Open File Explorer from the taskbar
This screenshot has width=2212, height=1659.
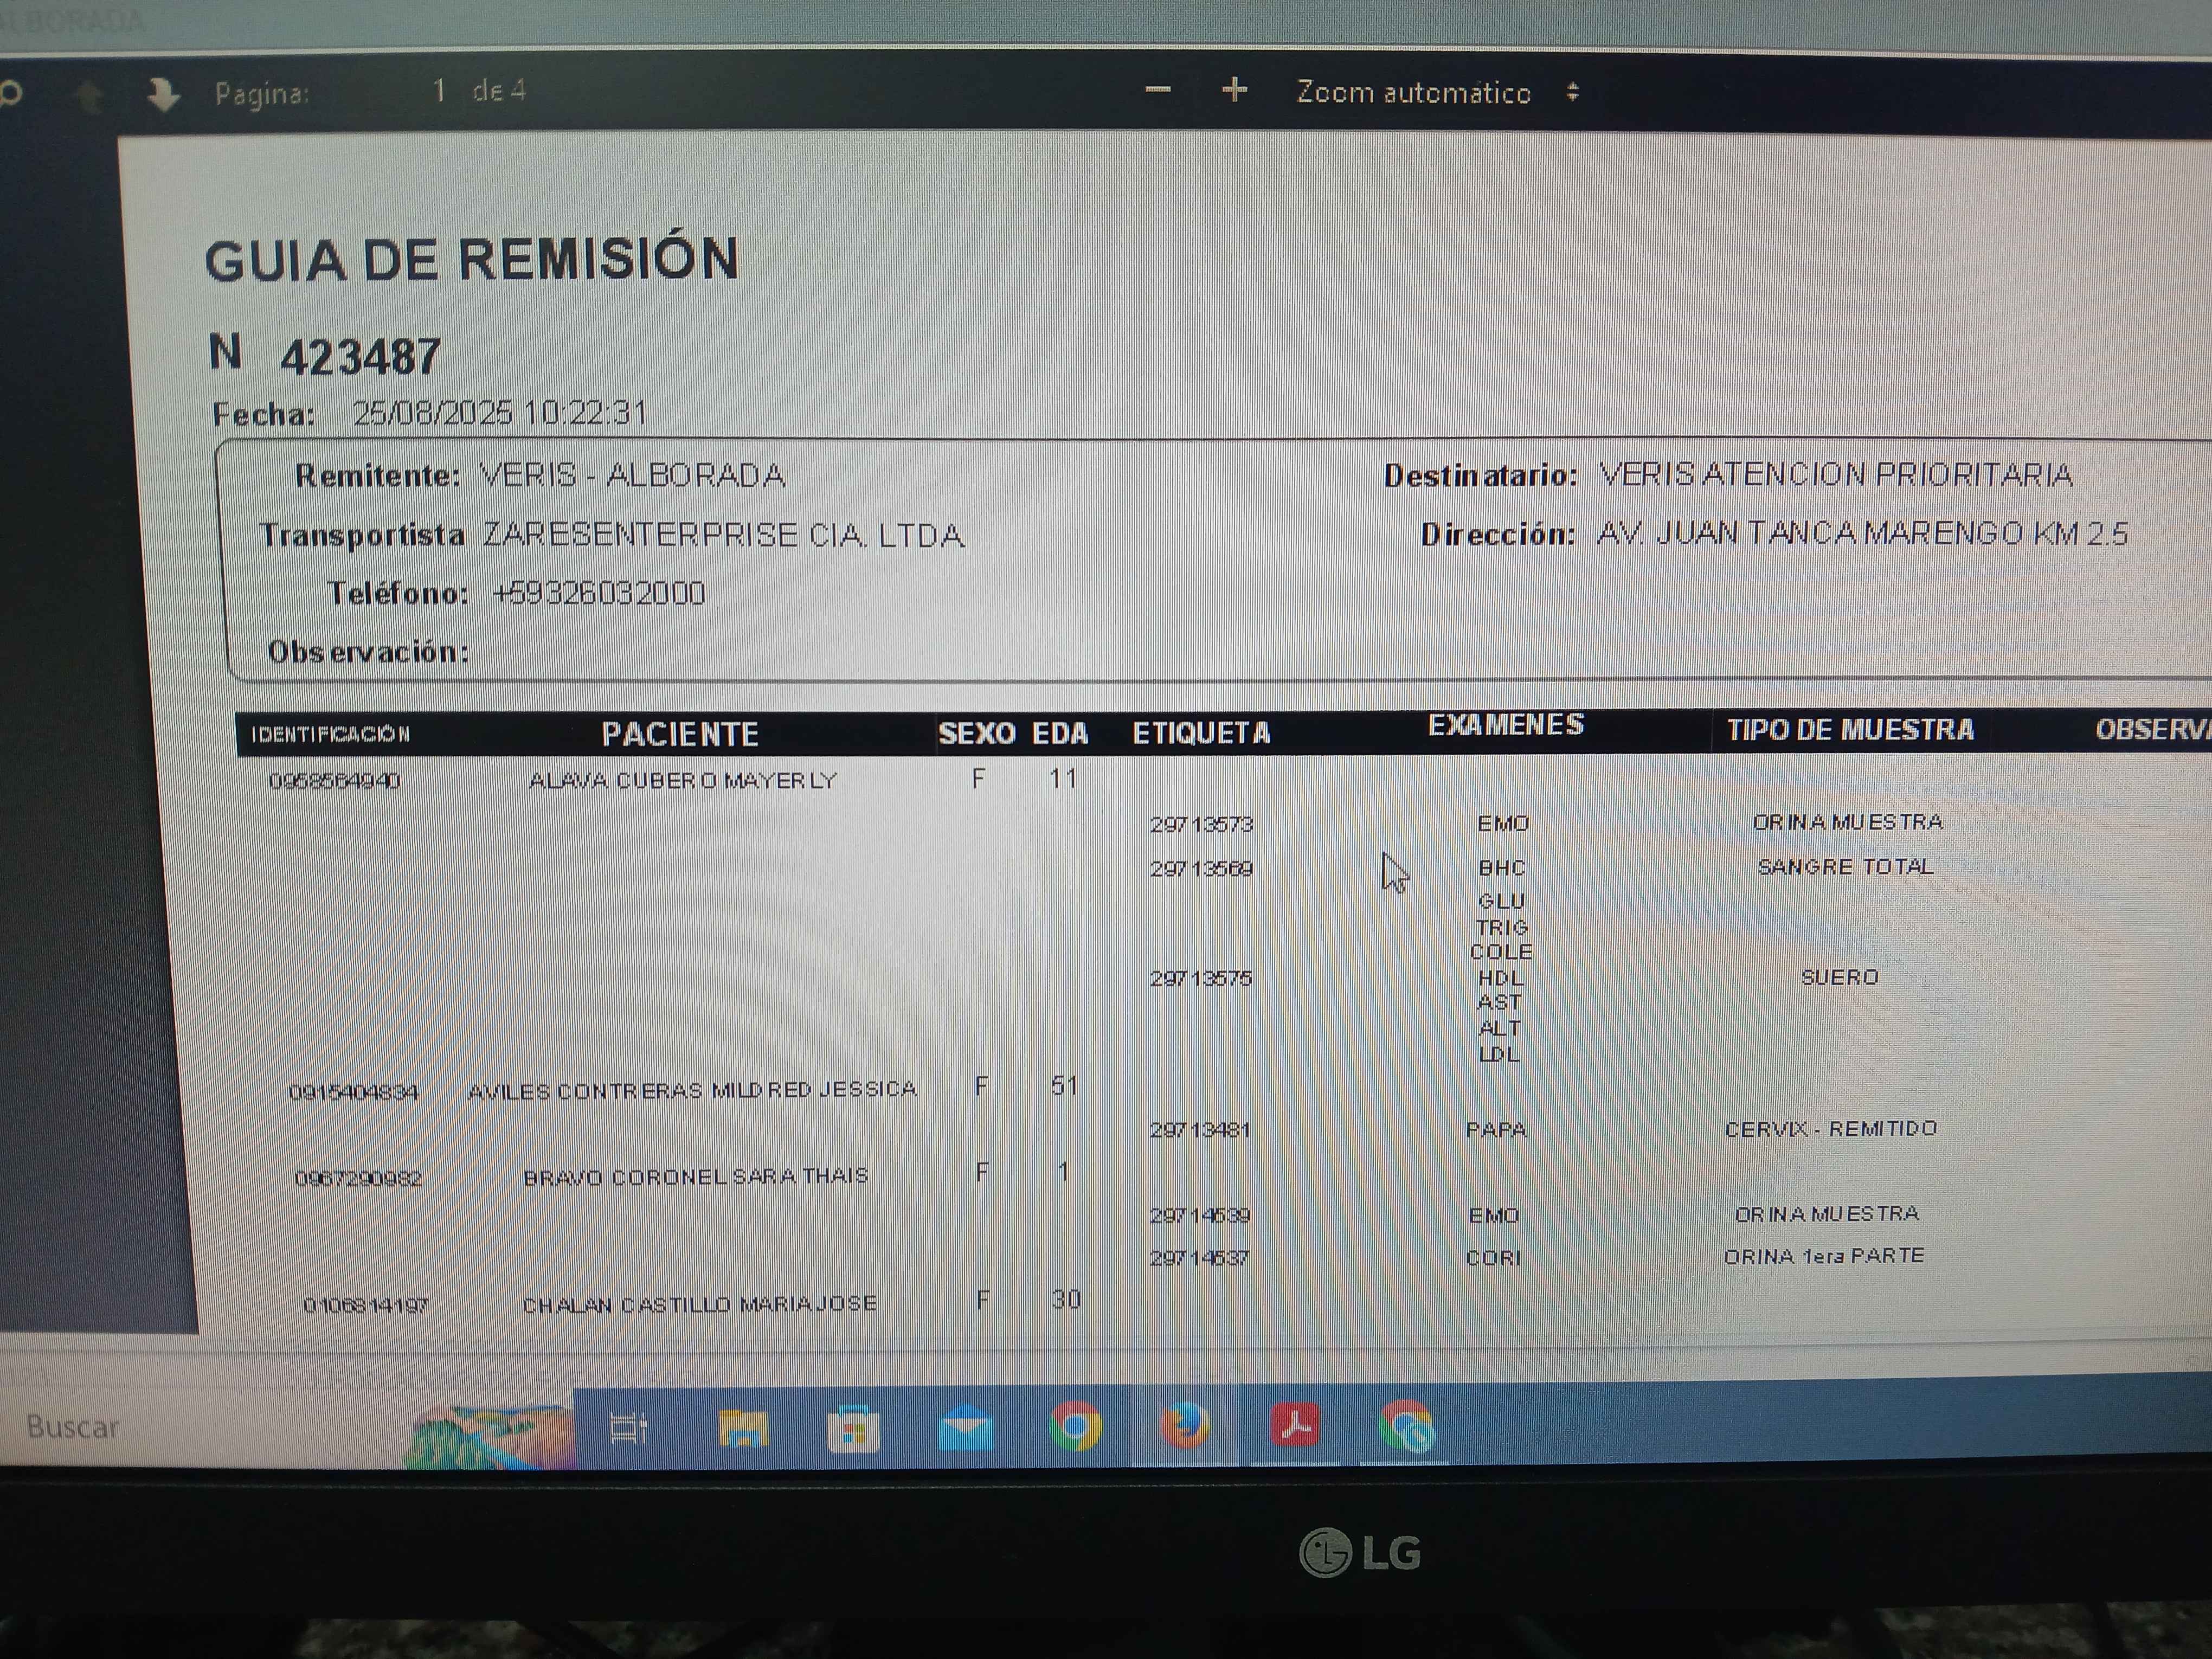pyautogui.click(x=743, y=1427)
